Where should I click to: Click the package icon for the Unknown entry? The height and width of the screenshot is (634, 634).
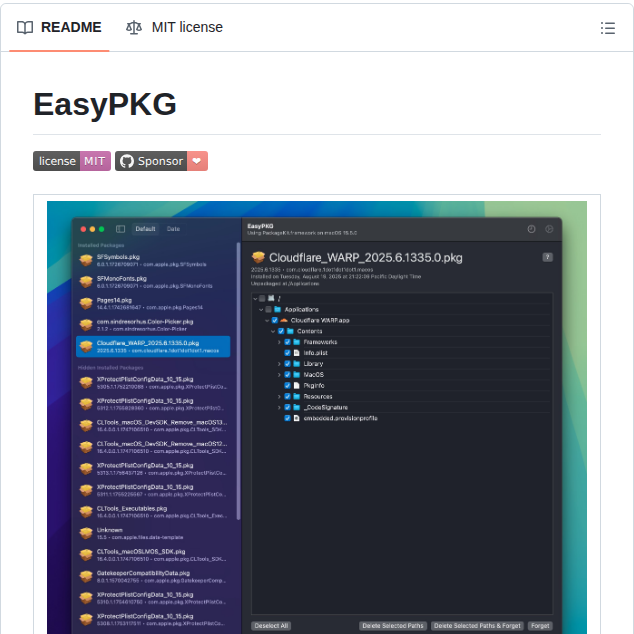pyautogui.click(x=86, y=533)
